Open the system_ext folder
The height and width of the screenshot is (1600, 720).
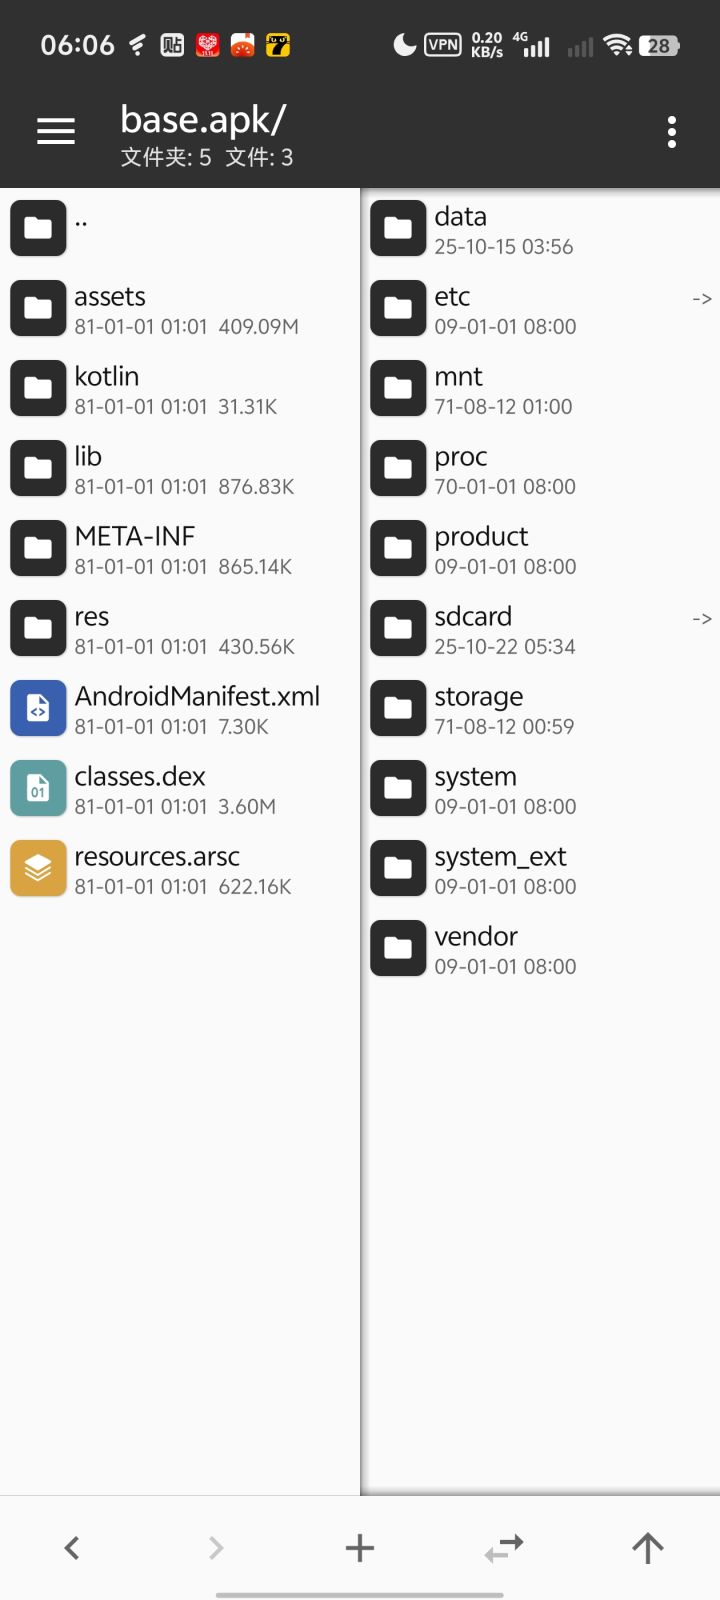tap(540, 868)
